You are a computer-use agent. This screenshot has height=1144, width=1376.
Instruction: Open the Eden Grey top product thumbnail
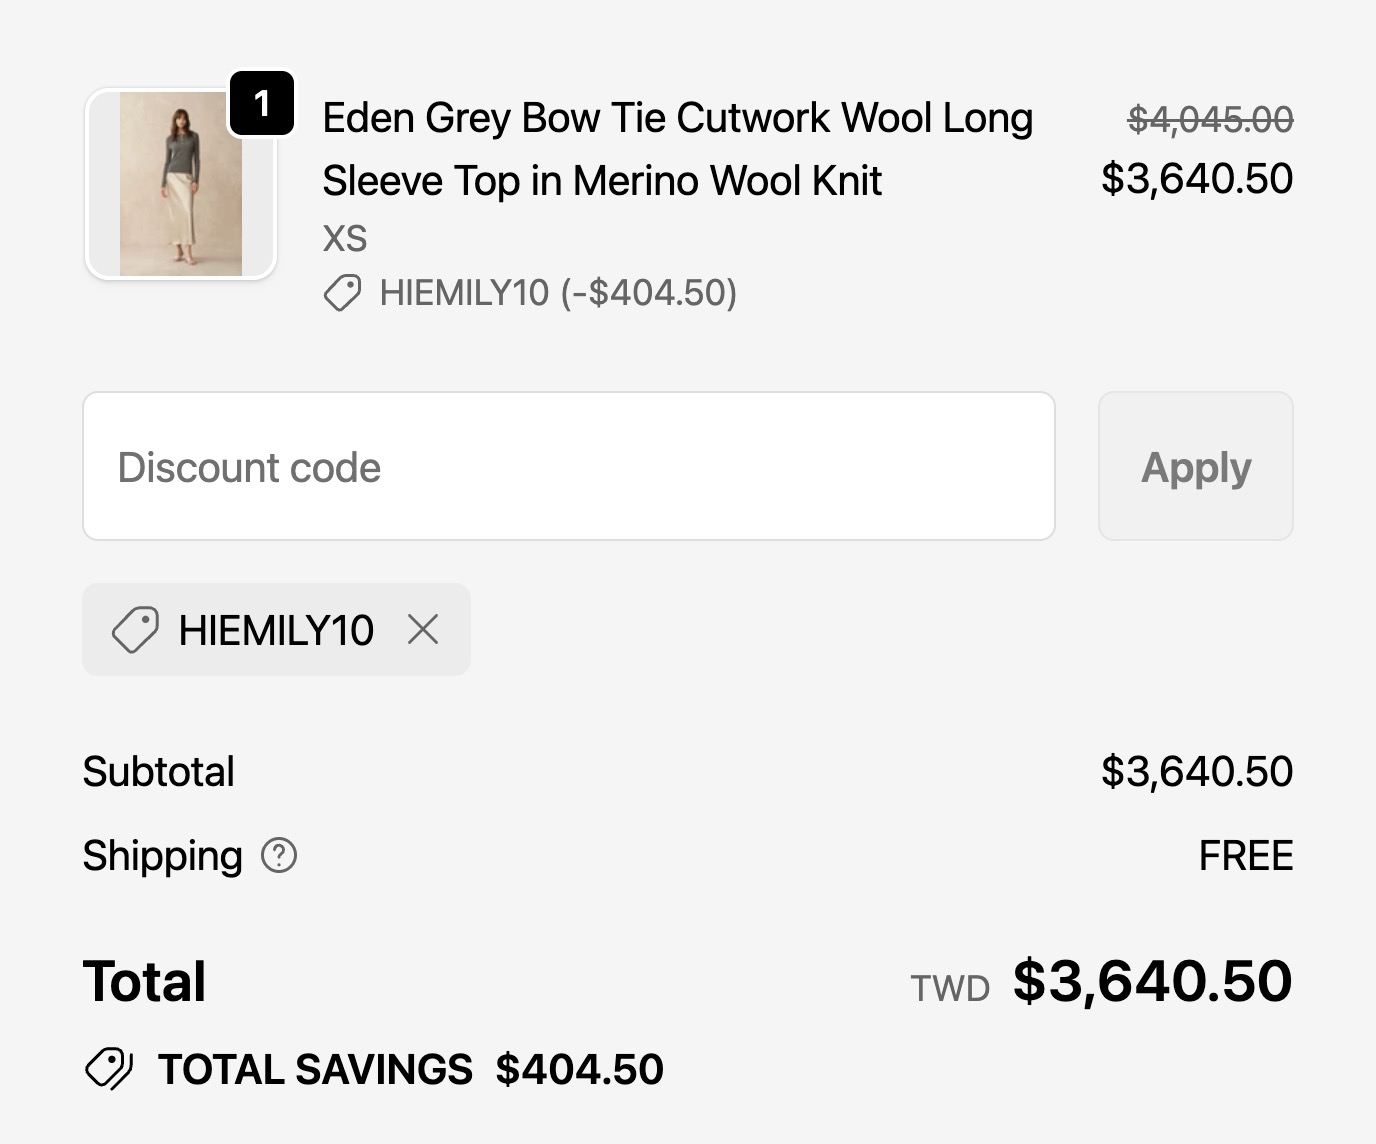[x=180, y=184]
